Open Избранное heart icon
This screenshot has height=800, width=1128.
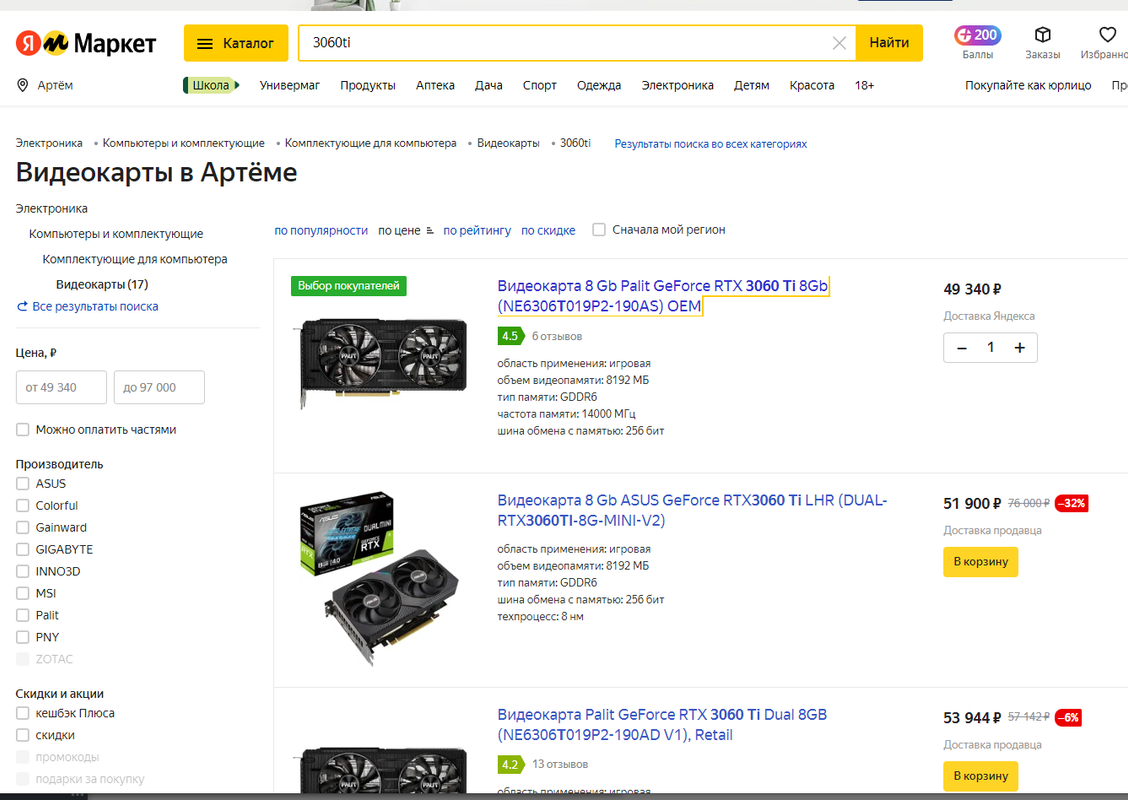point(1108,35)
